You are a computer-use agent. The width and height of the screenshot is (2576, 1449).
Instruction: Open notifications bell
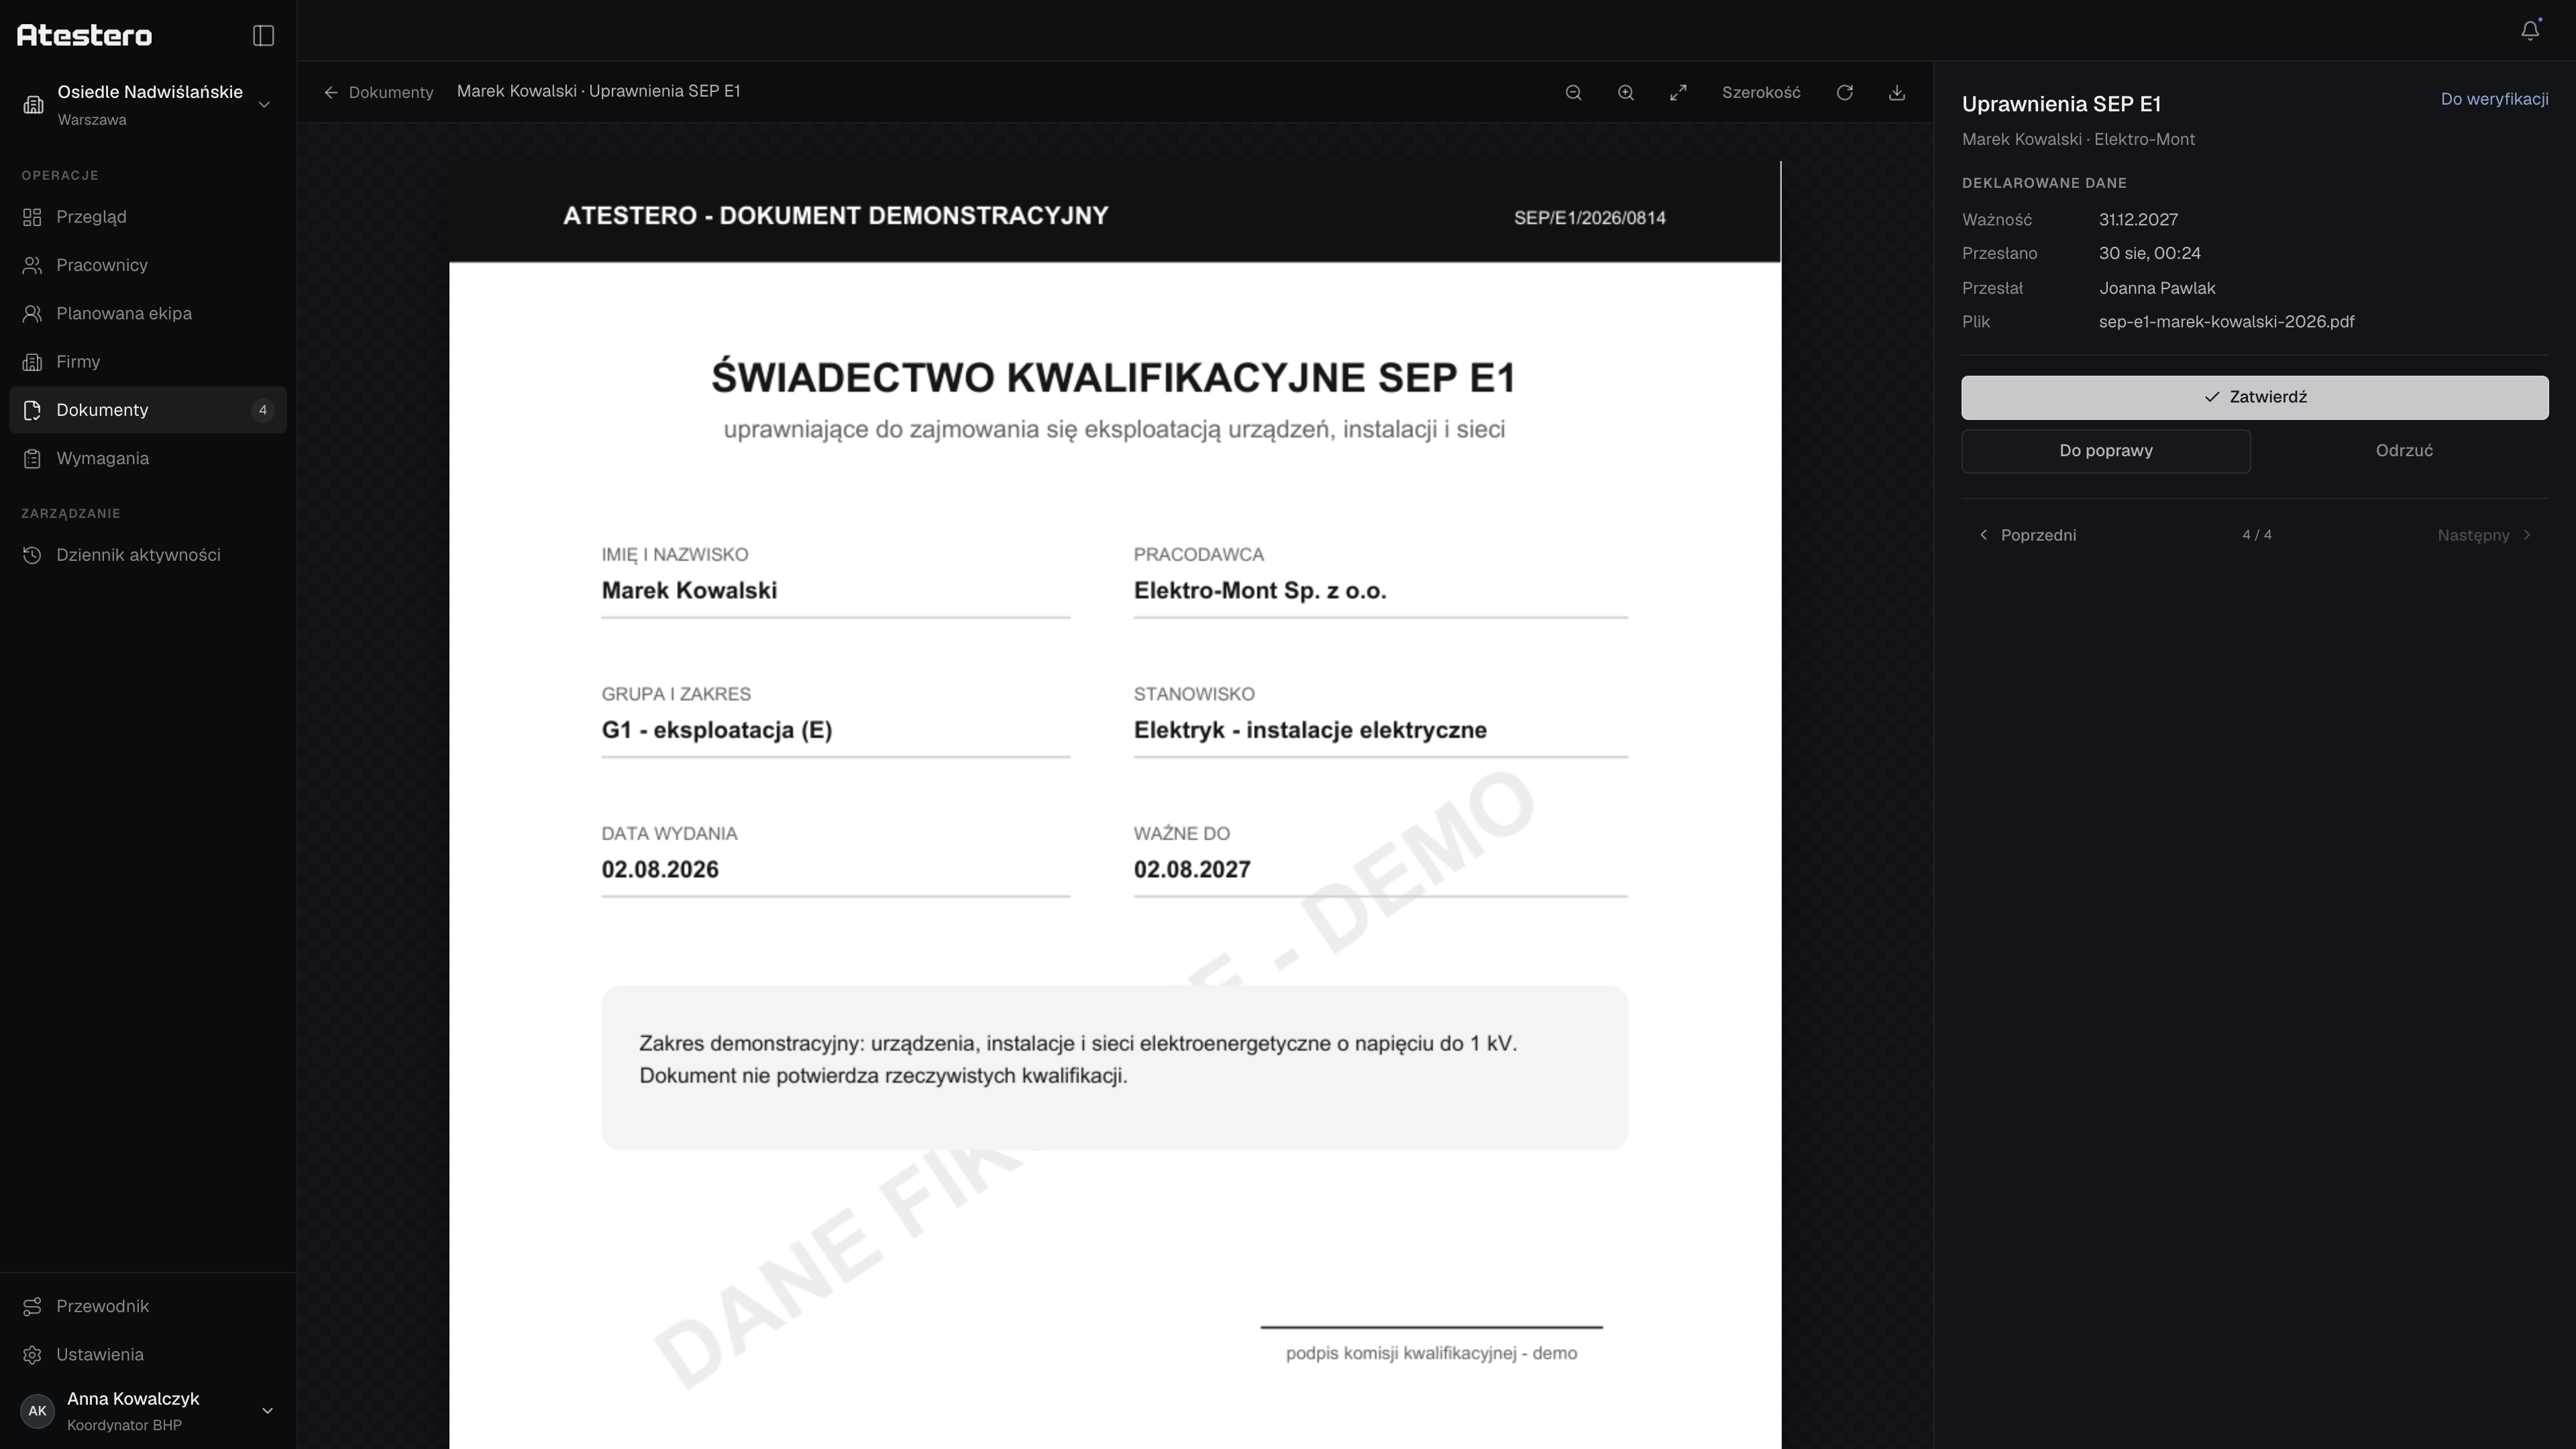pos(2530,31)
